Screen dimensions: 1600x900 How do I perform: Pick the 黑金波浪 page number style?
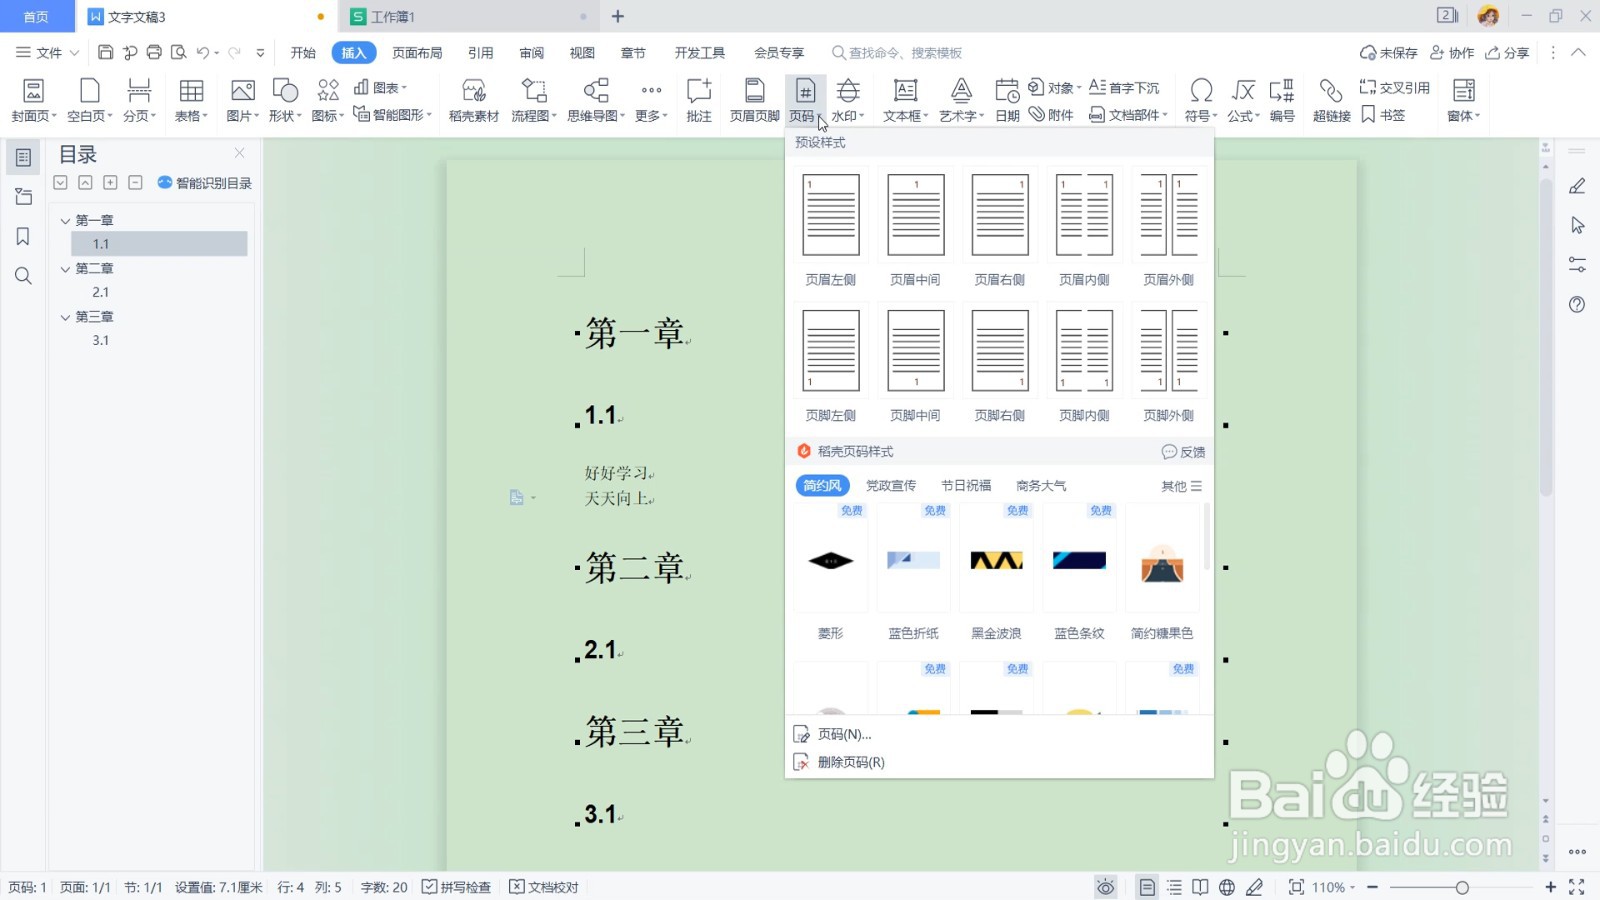(996, 572)
